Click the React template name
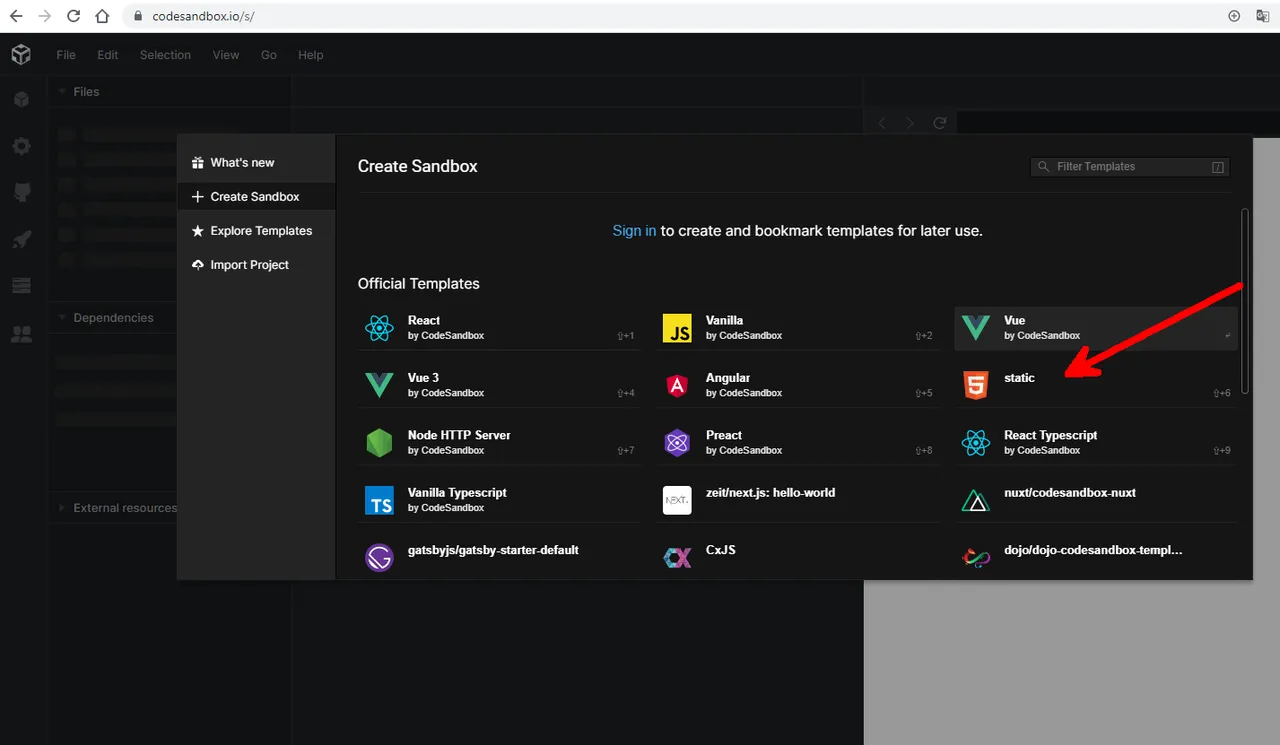 point(424,320)
